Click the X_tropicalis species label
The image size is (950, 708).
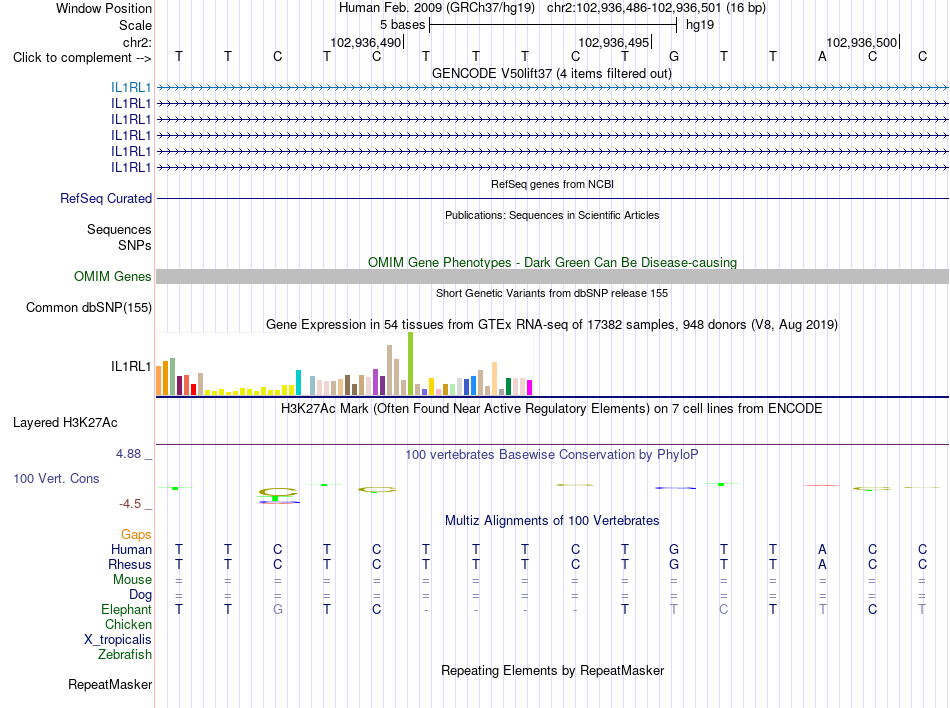118,640
